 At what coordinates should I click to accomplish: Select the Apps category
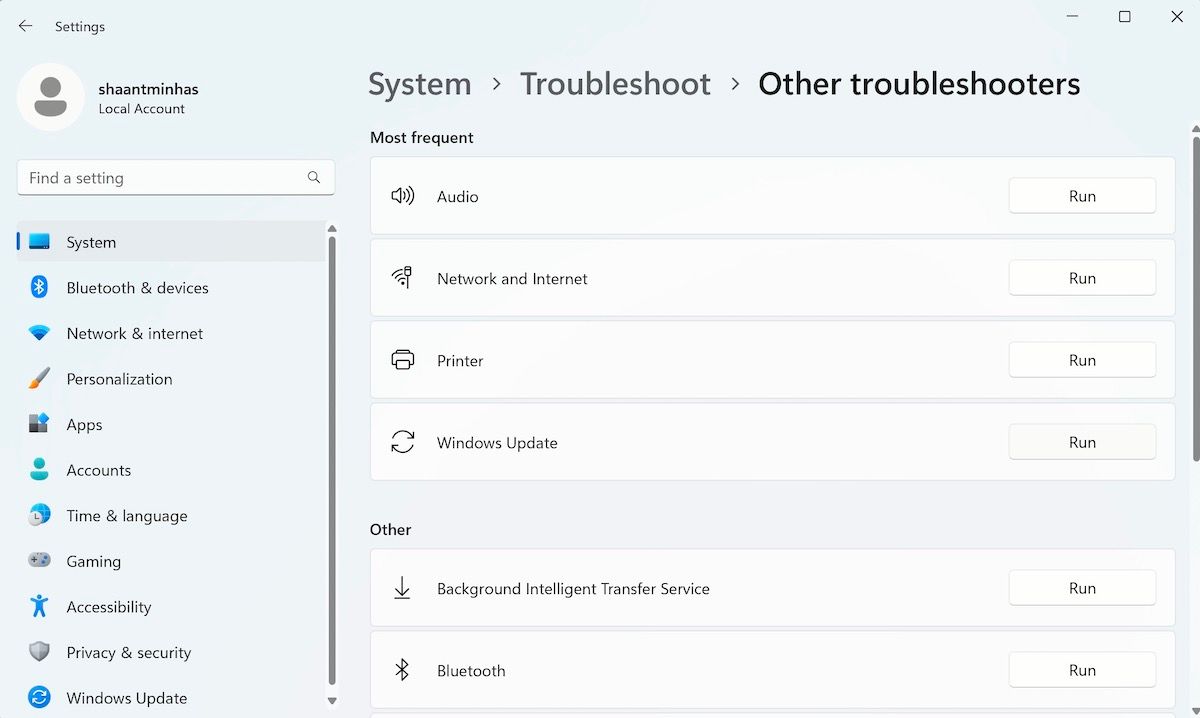click(x=171, y=424)
